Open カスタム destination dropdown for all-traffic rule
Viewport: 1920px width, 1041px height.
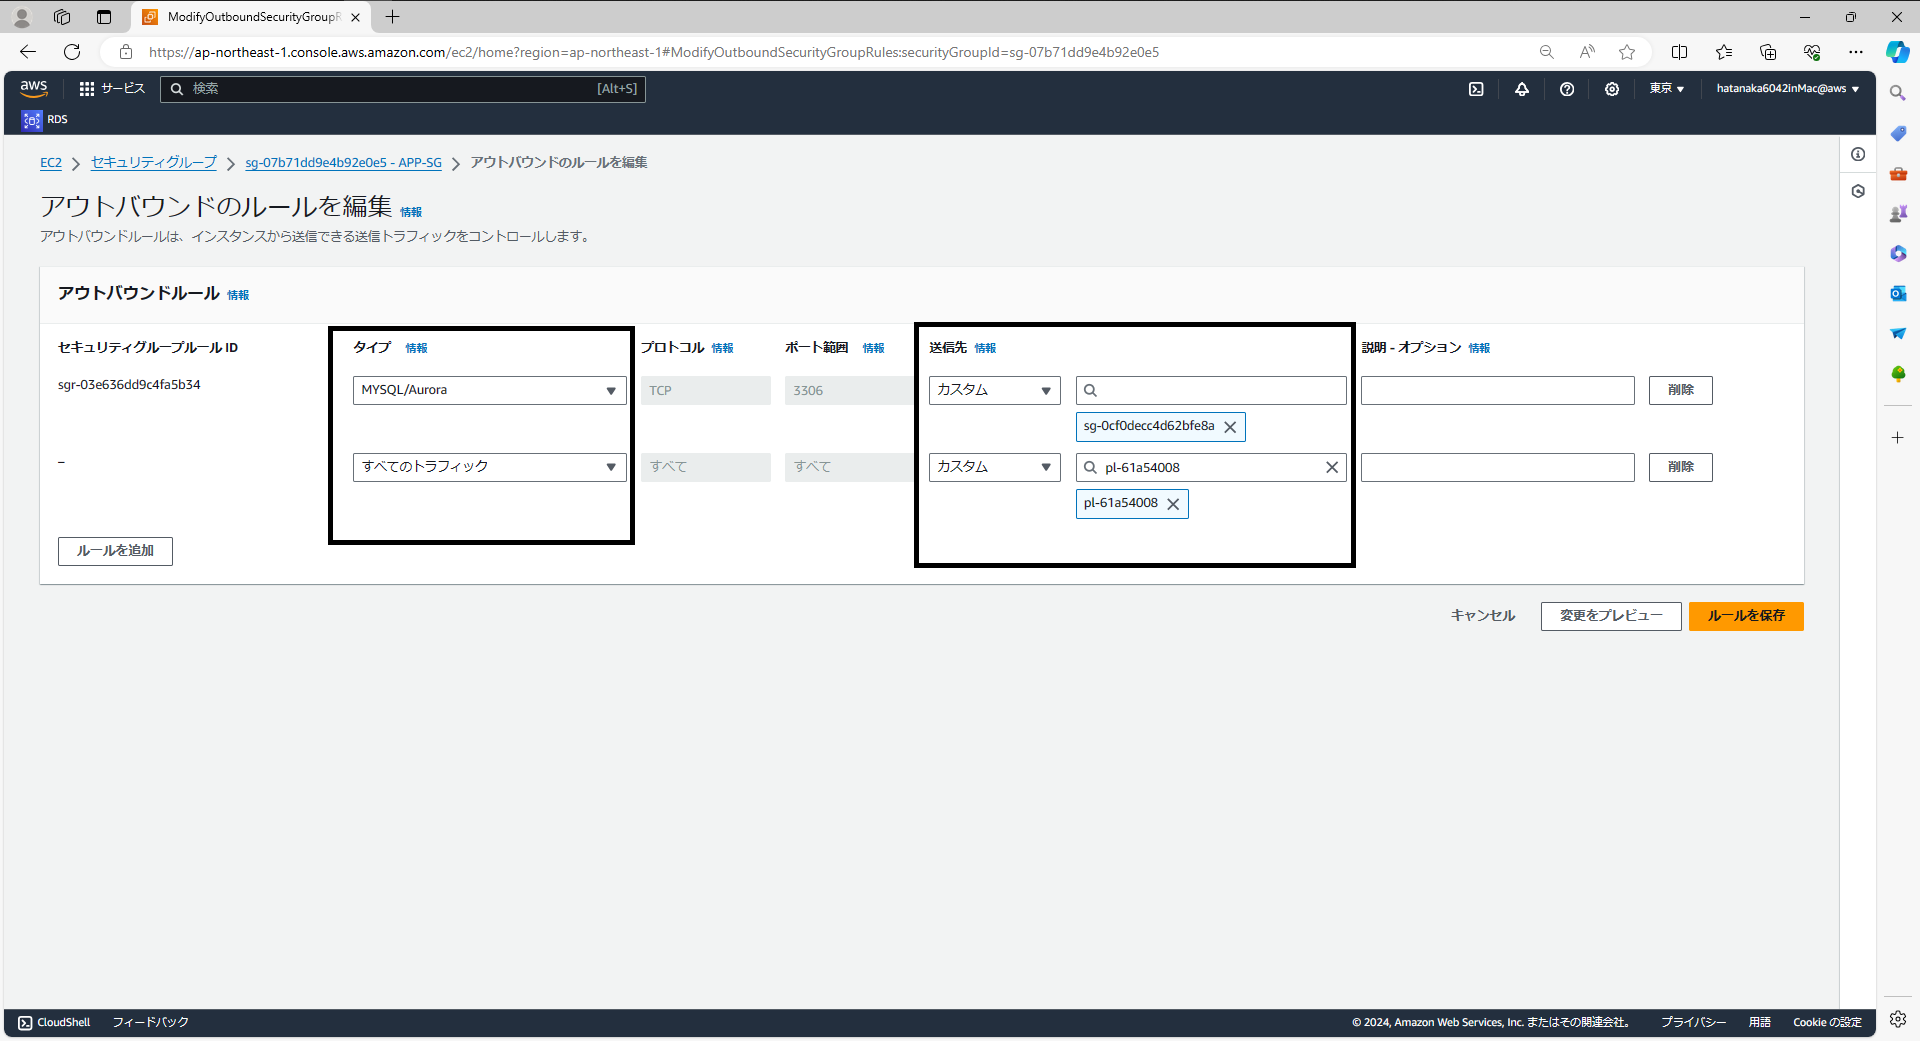tap(995, 467)
